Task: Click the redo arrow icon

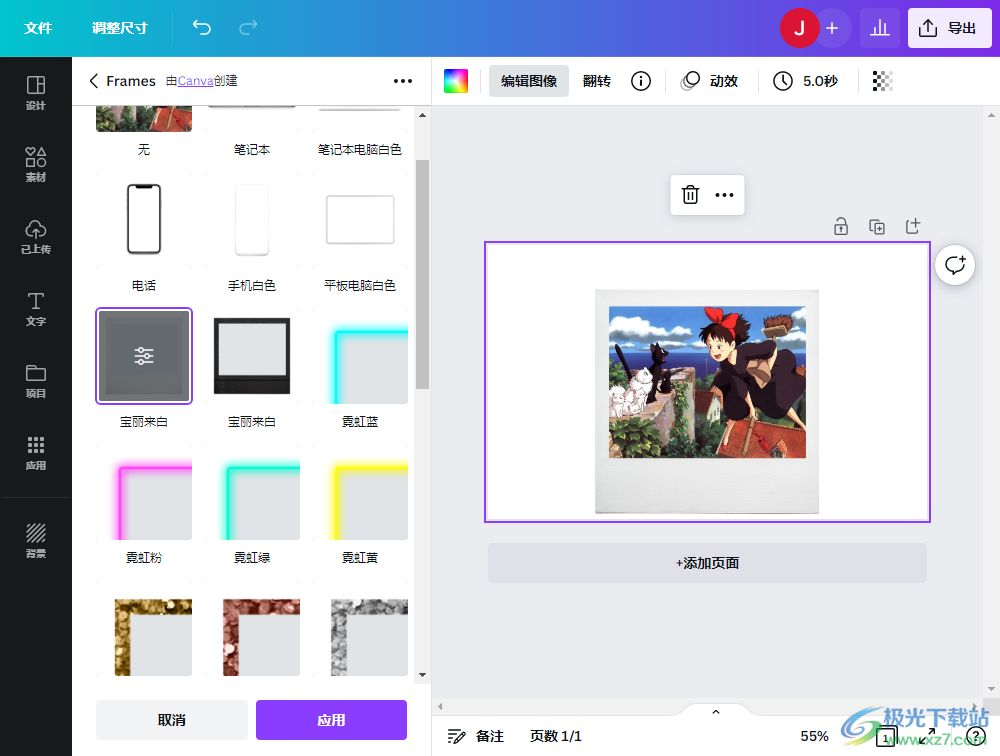Action: 248,27
